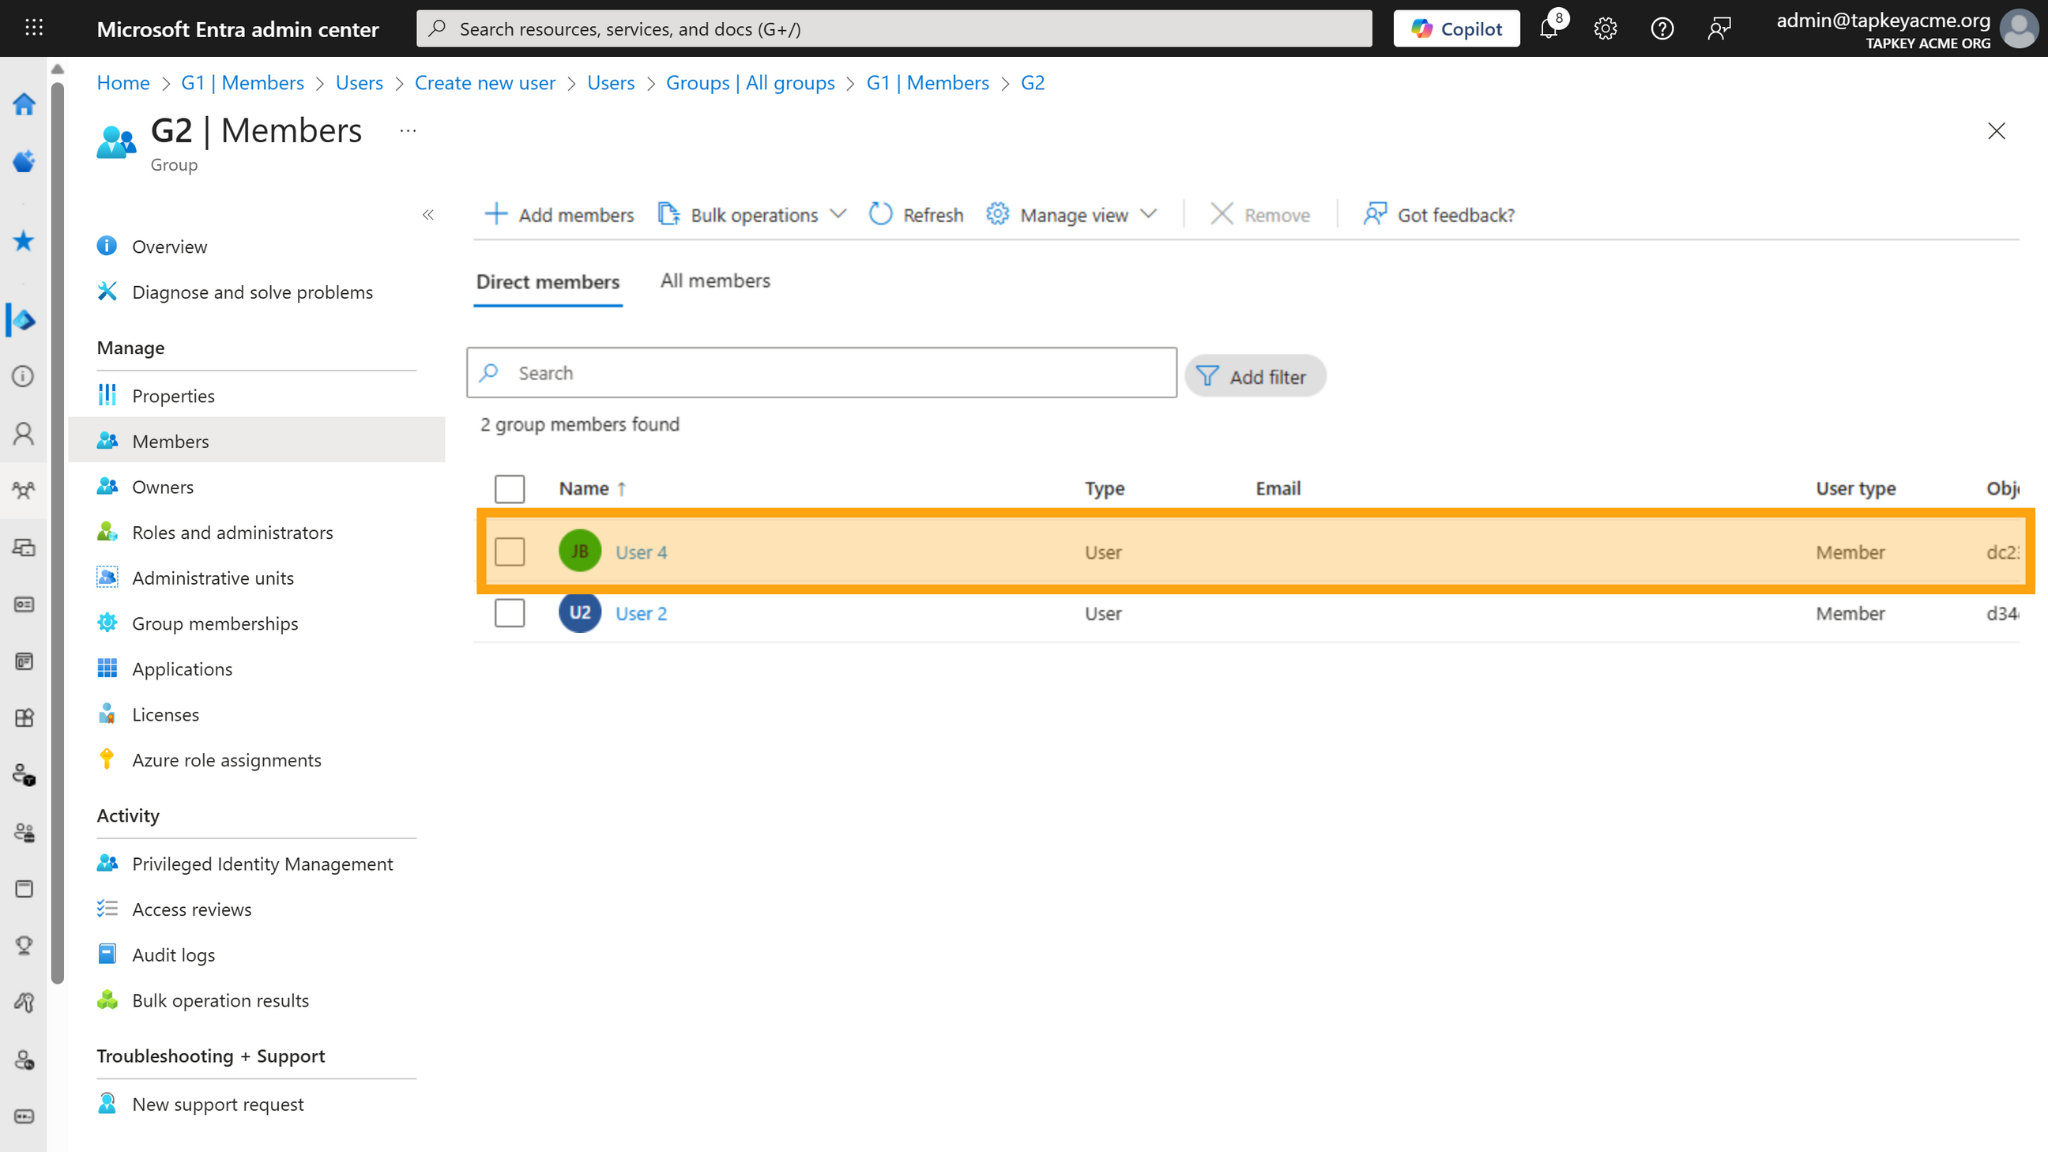Expand the Manage view dropdown
2048x1152 pixels.
(x=1072, y=214)
